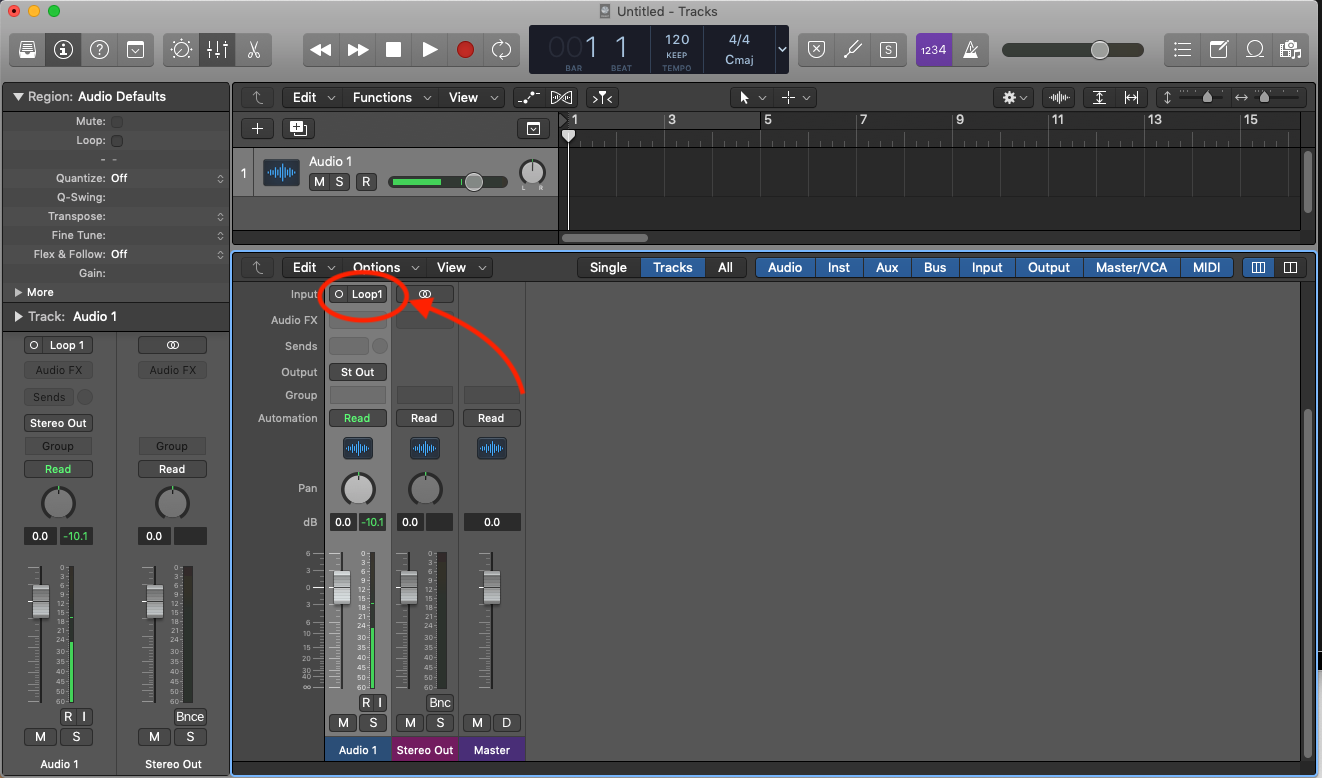This screenshot has height=778, width=1322.
Task: Toggle Waveform Zoom button
Action: click(x=1059, y=97)
